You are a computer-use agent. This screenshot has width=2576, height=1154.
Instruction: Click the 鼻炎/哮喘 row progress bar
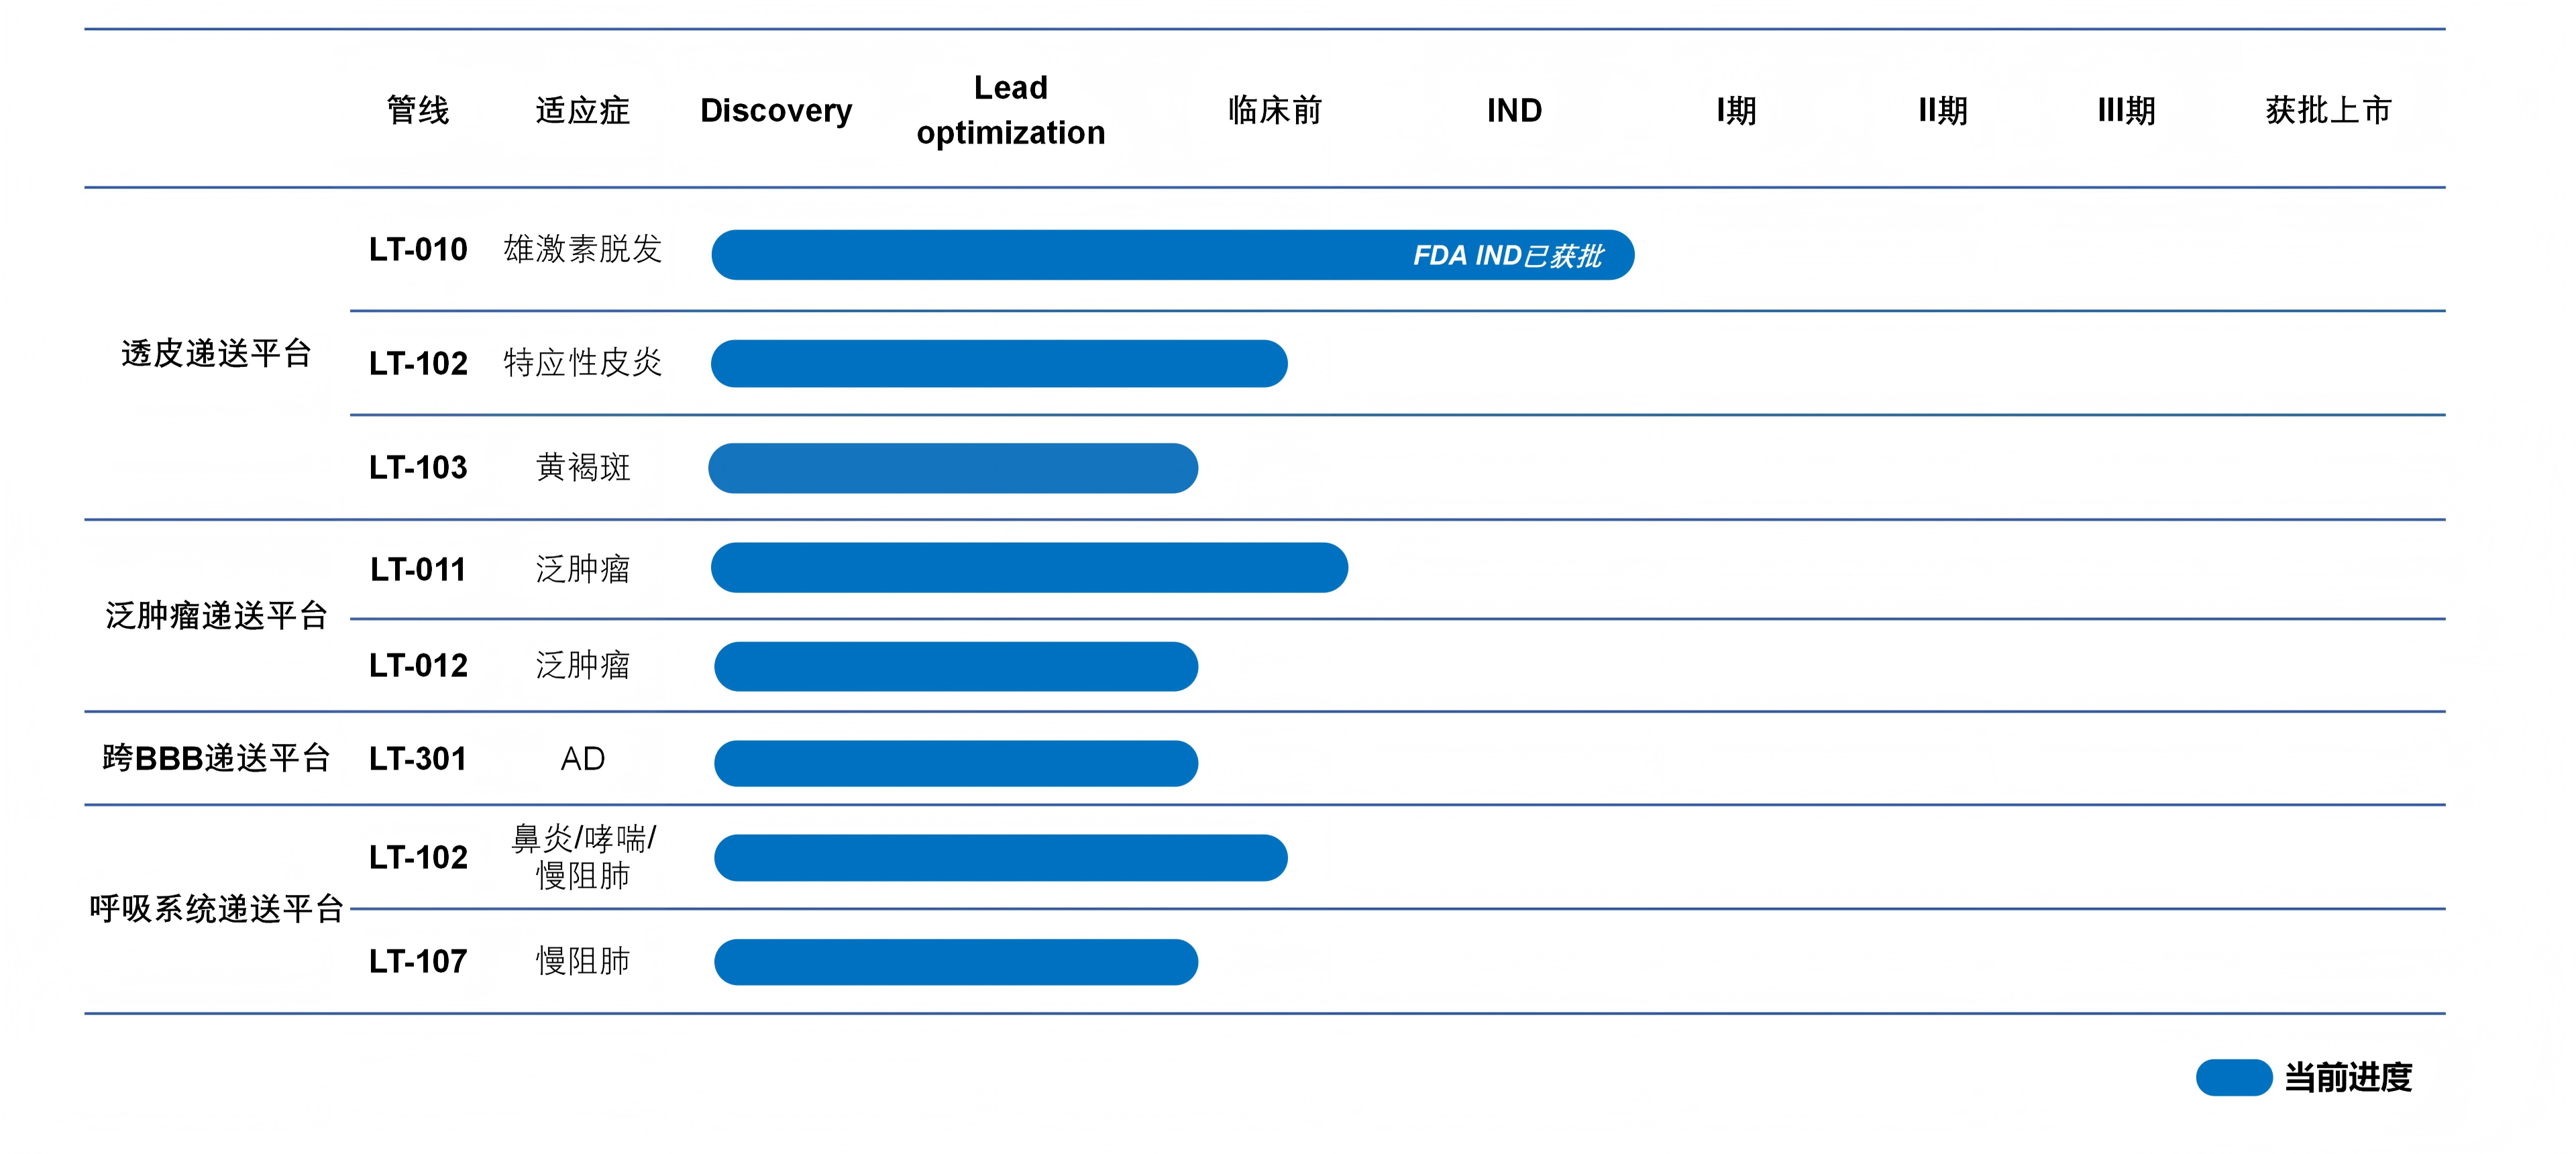(1001, 858)
